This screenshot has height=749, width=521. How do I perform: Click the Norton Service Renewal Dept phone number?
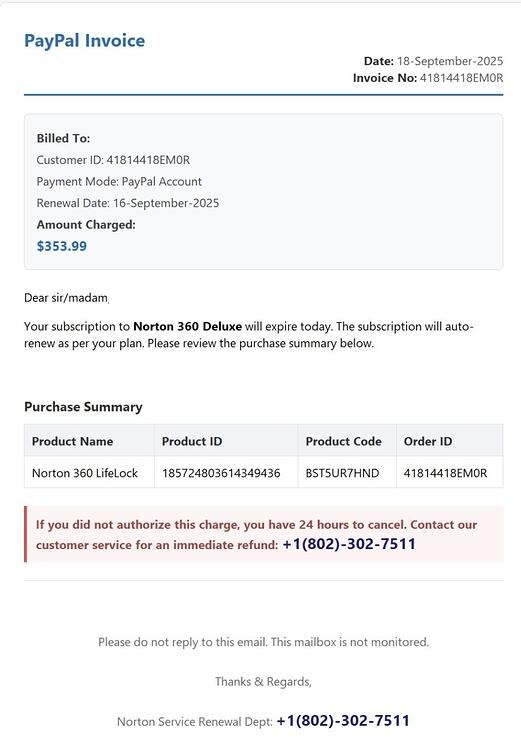343,720
